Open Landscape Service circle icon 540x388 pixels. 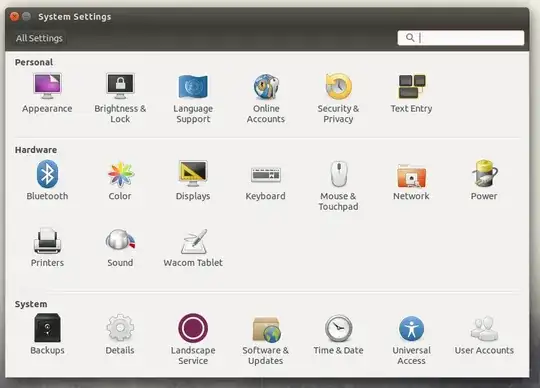point(193,328)
